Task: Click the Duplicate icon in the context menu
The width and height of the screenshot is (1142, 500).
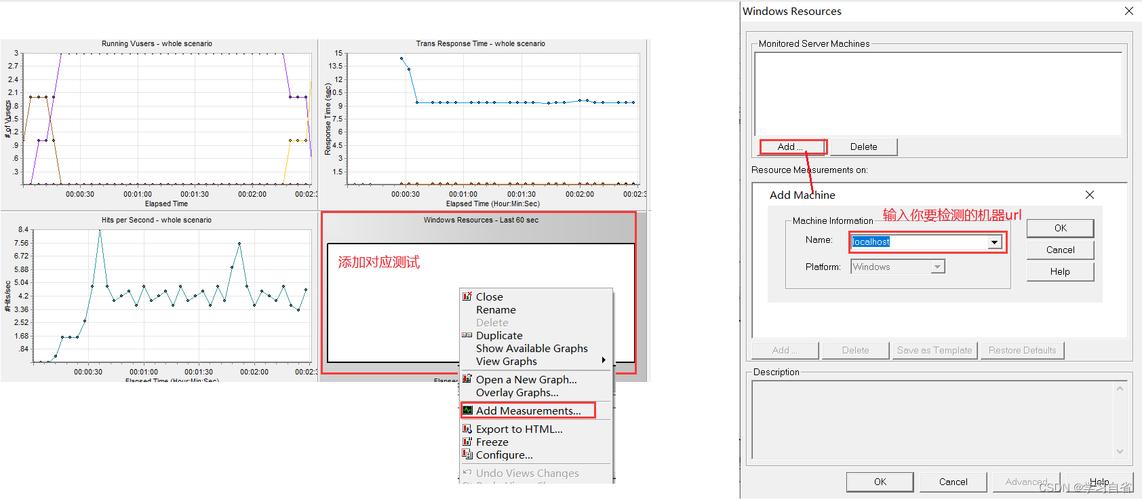Action: click(467, 336)
